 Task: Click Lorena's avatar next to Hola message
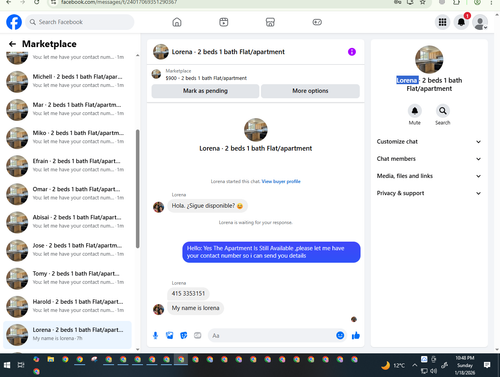158,207
